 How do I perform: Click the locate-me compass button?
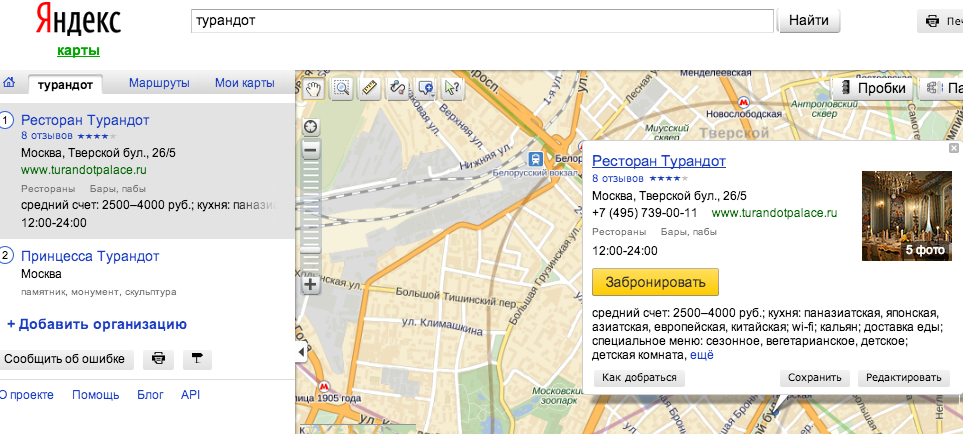point(312,127)
